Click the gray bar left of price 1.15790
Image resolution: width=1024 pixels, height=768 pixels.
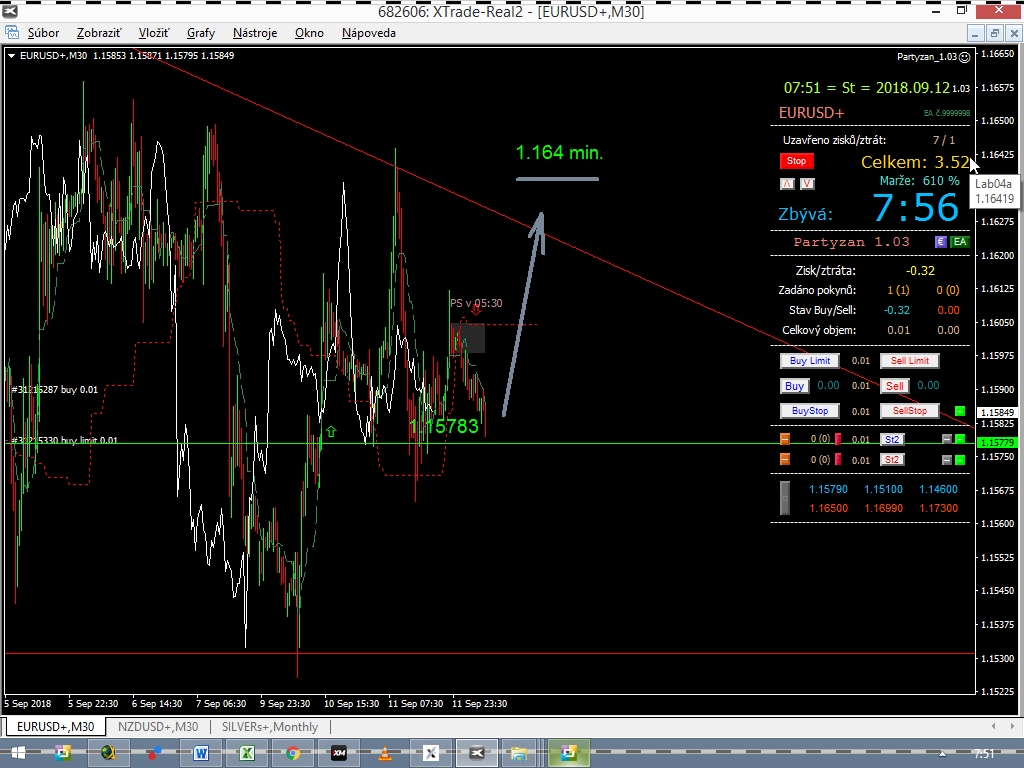point(785,498)
